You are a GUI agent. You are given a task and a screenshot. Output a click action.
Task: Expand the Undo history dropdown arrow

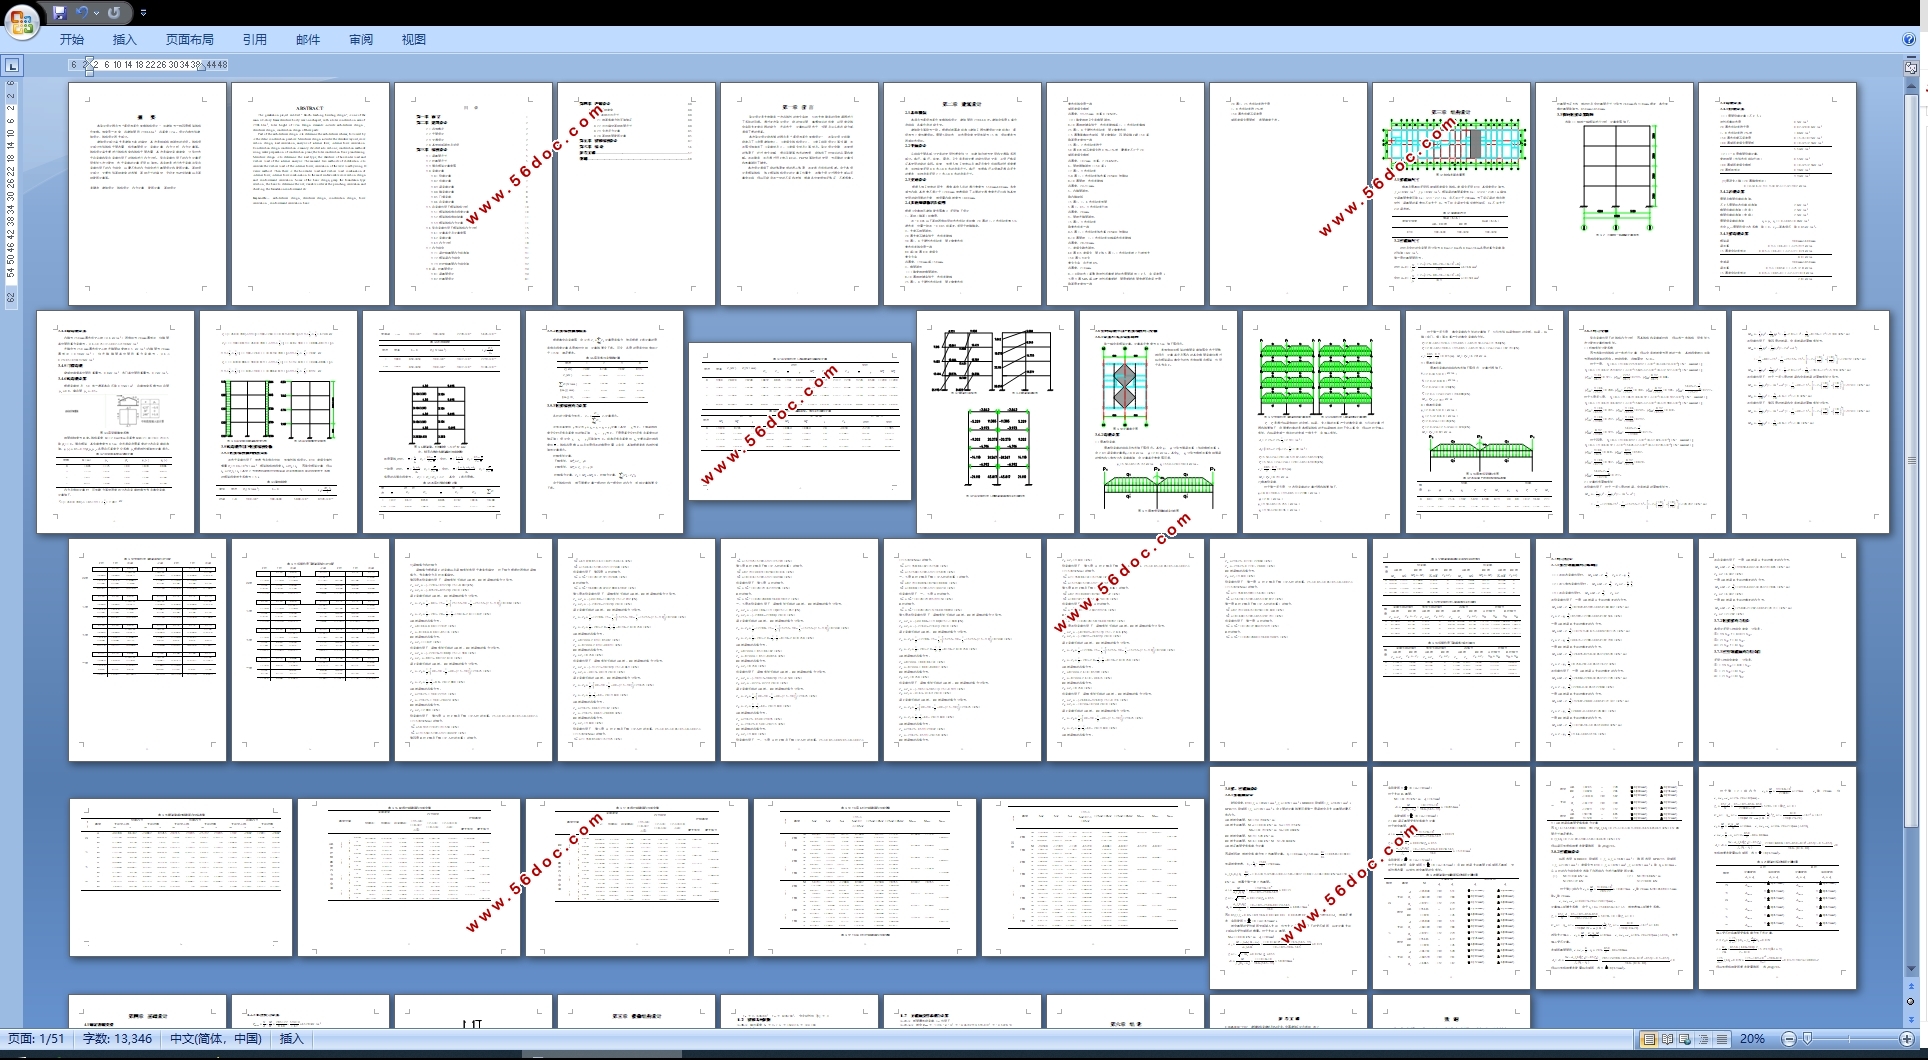pyautogui.click(x=96, y=13)
